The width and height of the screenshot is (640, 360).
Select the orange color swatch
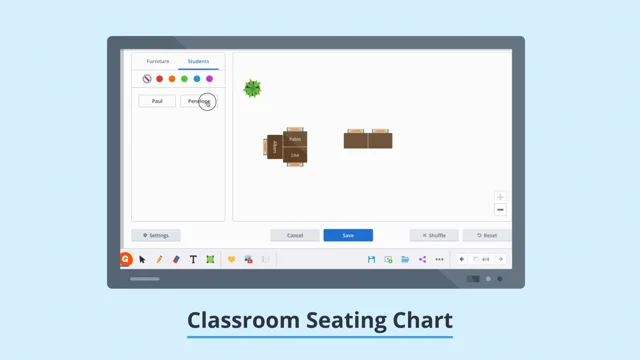pyautogui.click(x=172, y=79)
